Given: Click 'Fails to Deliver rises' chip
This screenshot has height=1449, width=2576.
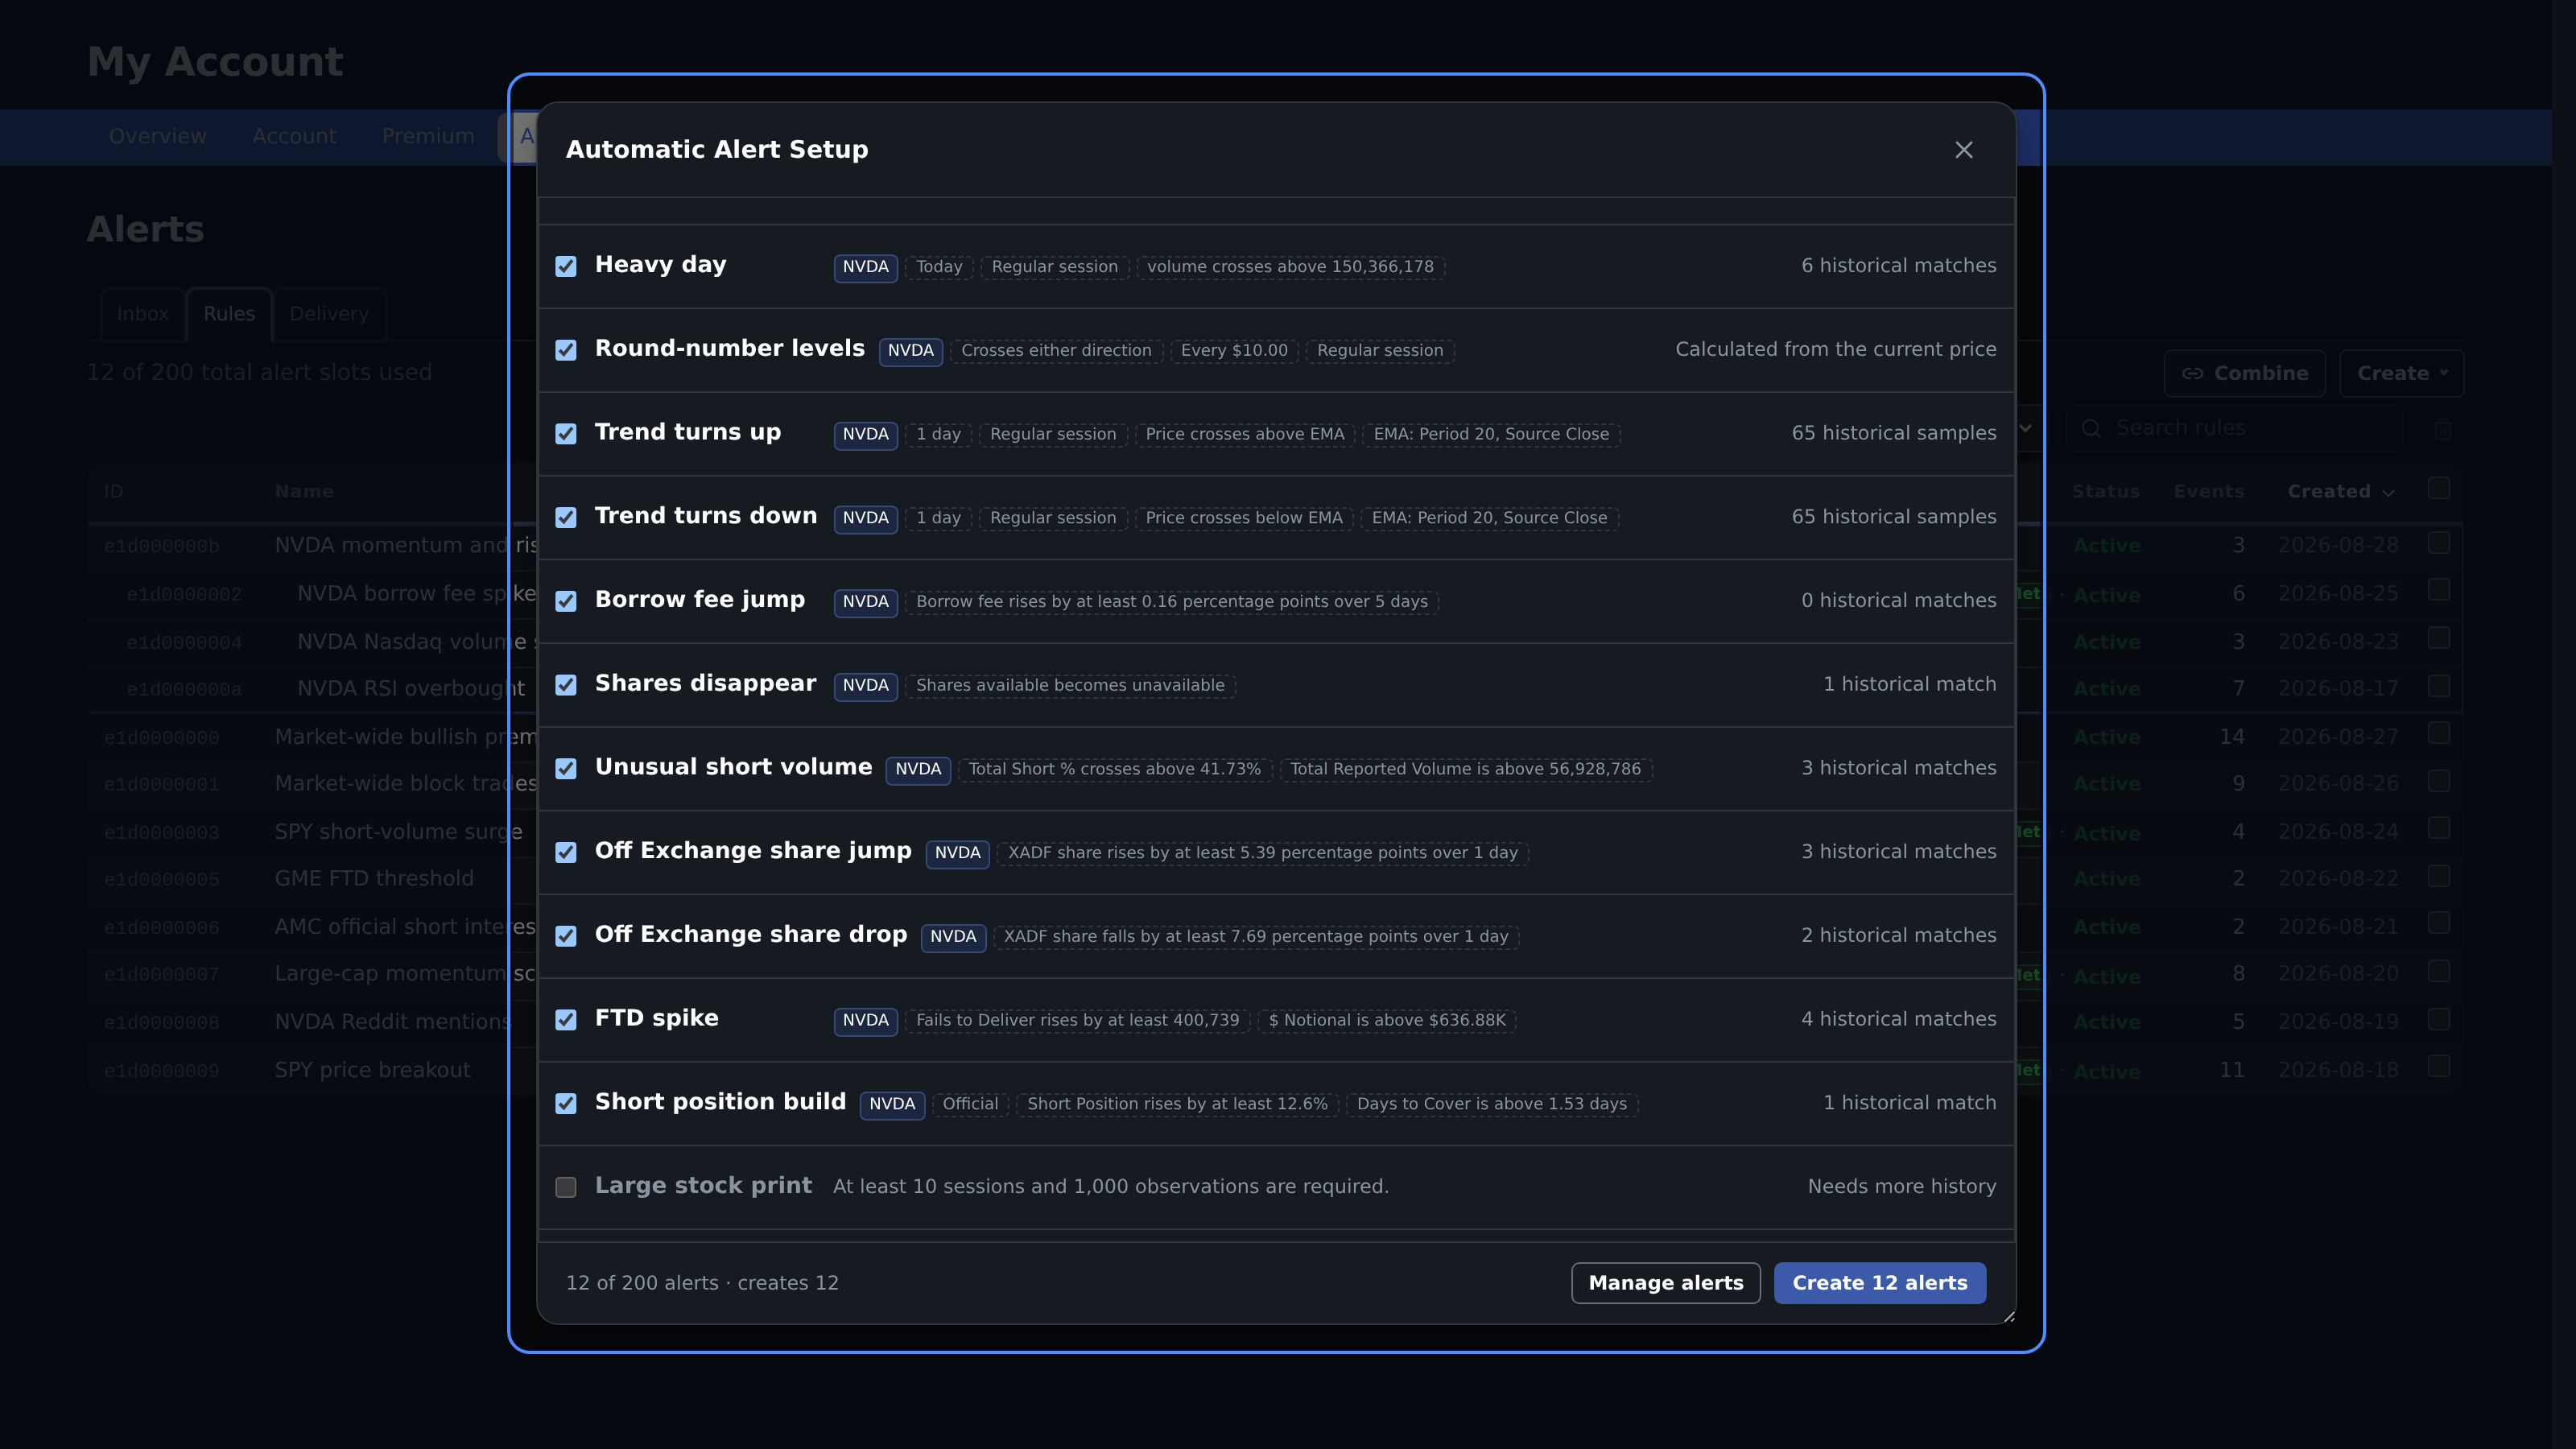Looking at the screenshot, I should pos(1077,1020).
